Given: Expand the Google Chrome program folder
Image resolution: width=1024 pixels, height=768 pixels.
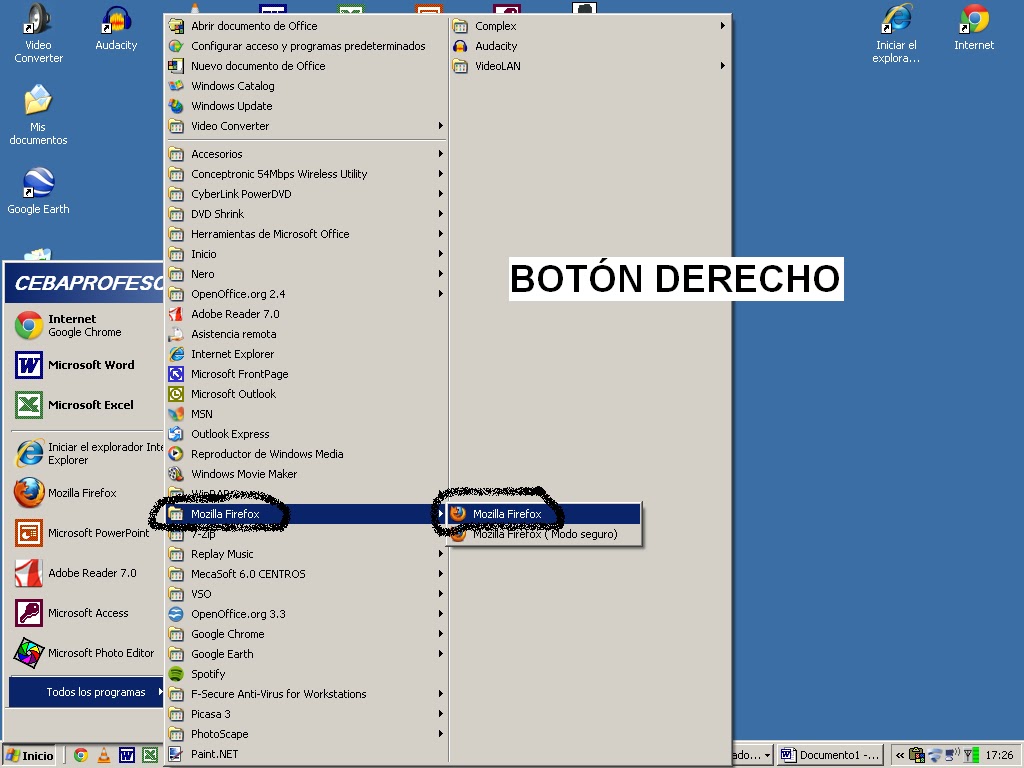Looking at the screenshot, I should [x=307, y=634].
